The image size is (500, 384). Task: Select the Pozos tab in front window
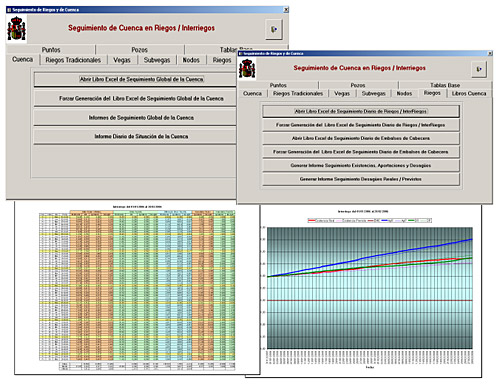(x=358, y=85)
